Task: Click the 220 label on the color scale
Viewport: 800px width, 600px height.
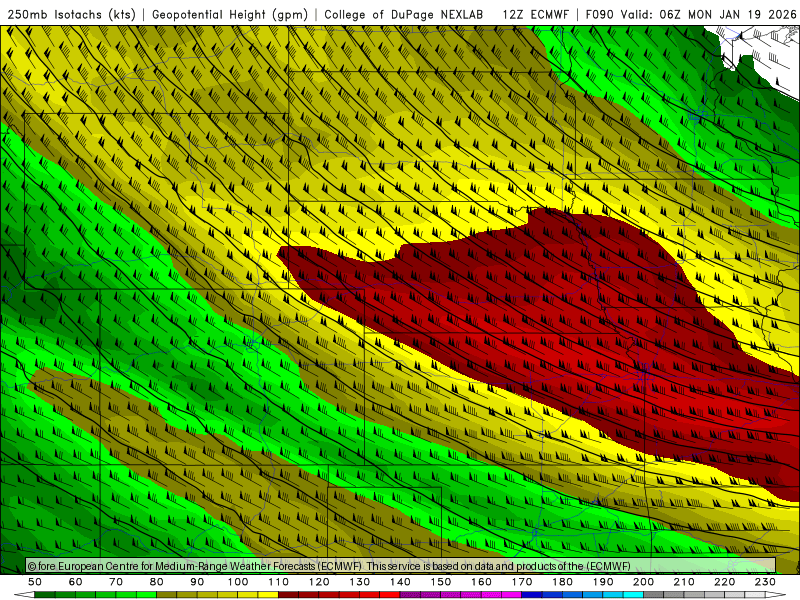Action: 724,582
